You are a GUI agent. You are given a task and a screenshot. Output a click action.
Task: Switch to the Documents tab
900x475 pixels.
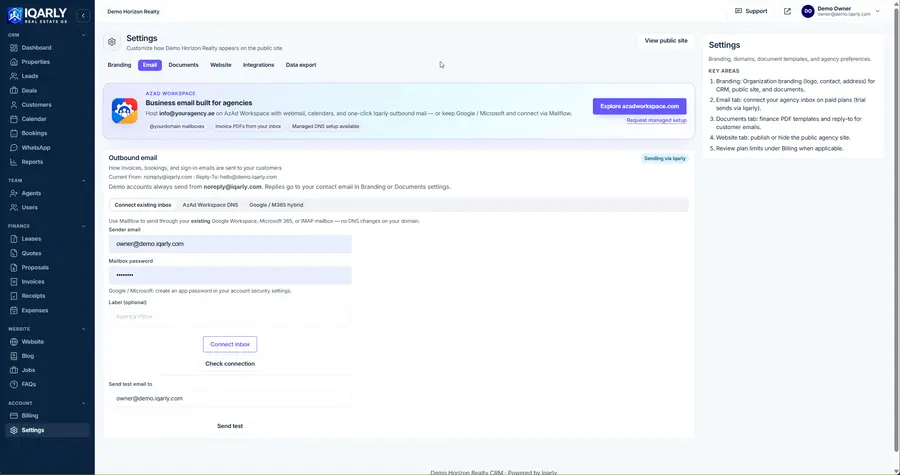[x=184, y=65]
